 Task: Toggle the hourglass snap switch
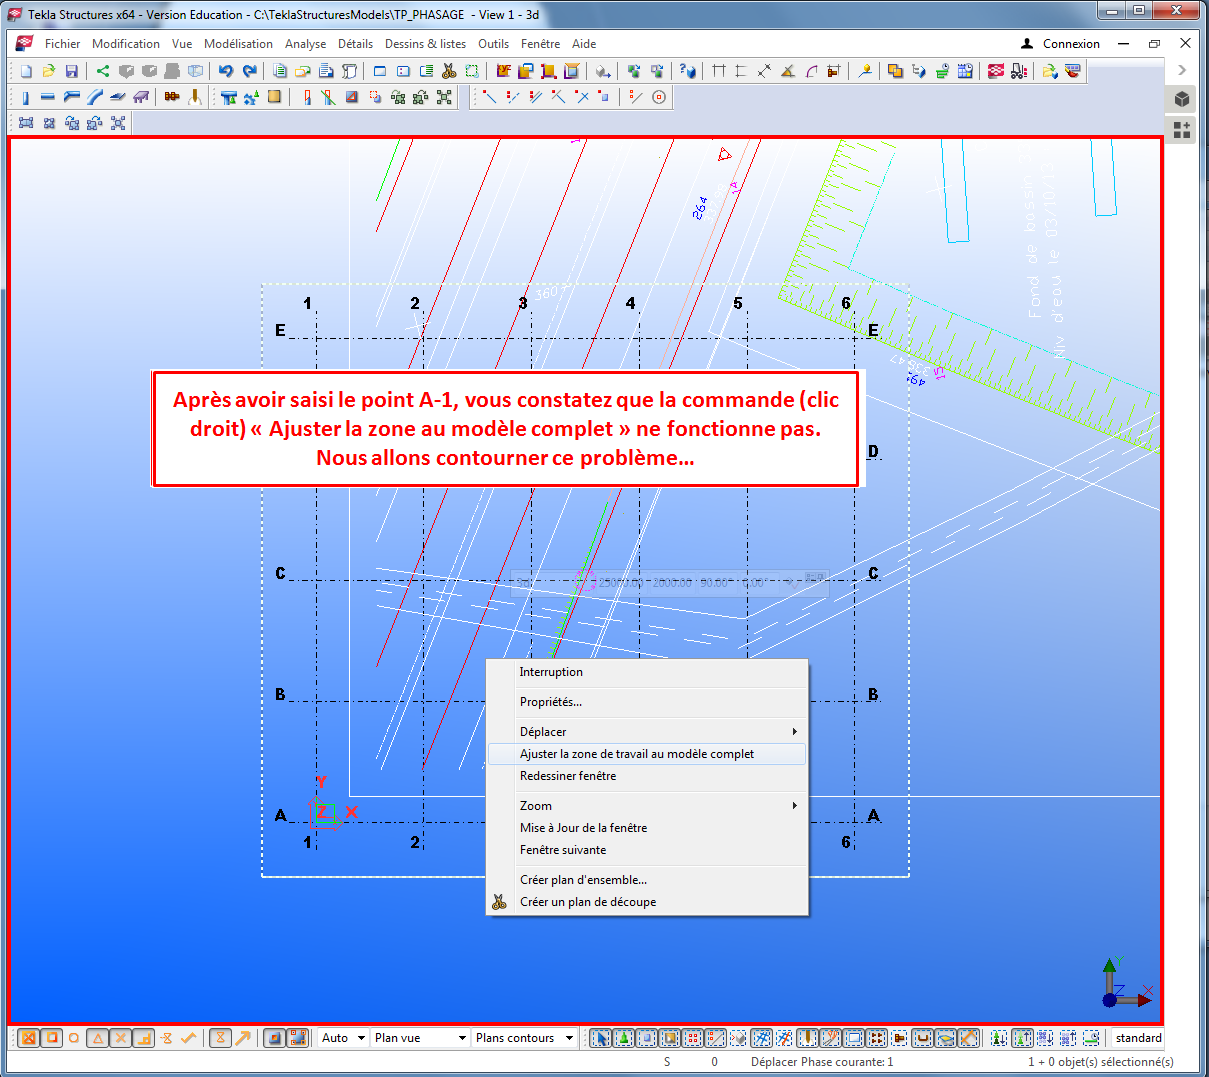220,1038
